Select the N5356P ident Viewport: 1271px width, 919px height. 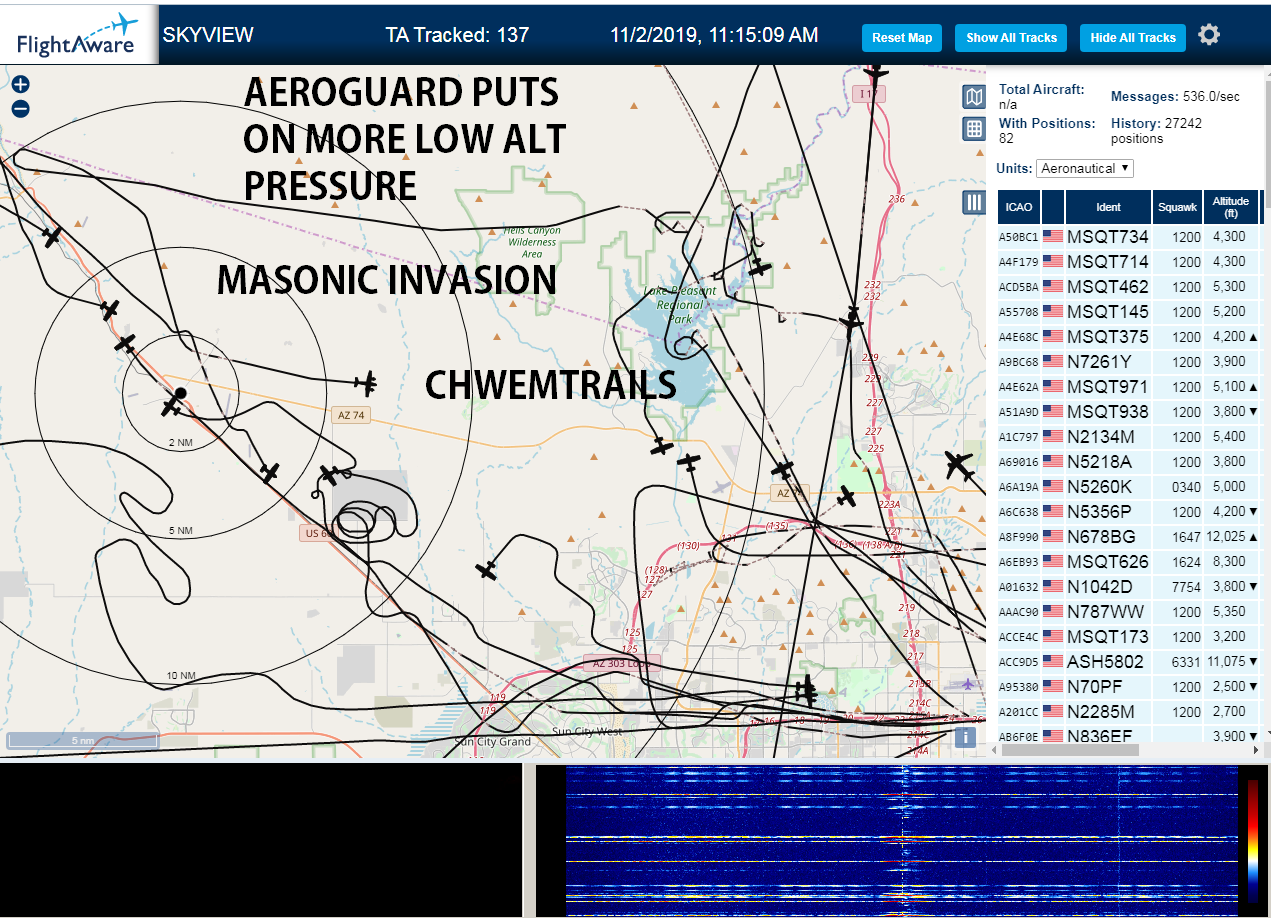[1100, 512]
